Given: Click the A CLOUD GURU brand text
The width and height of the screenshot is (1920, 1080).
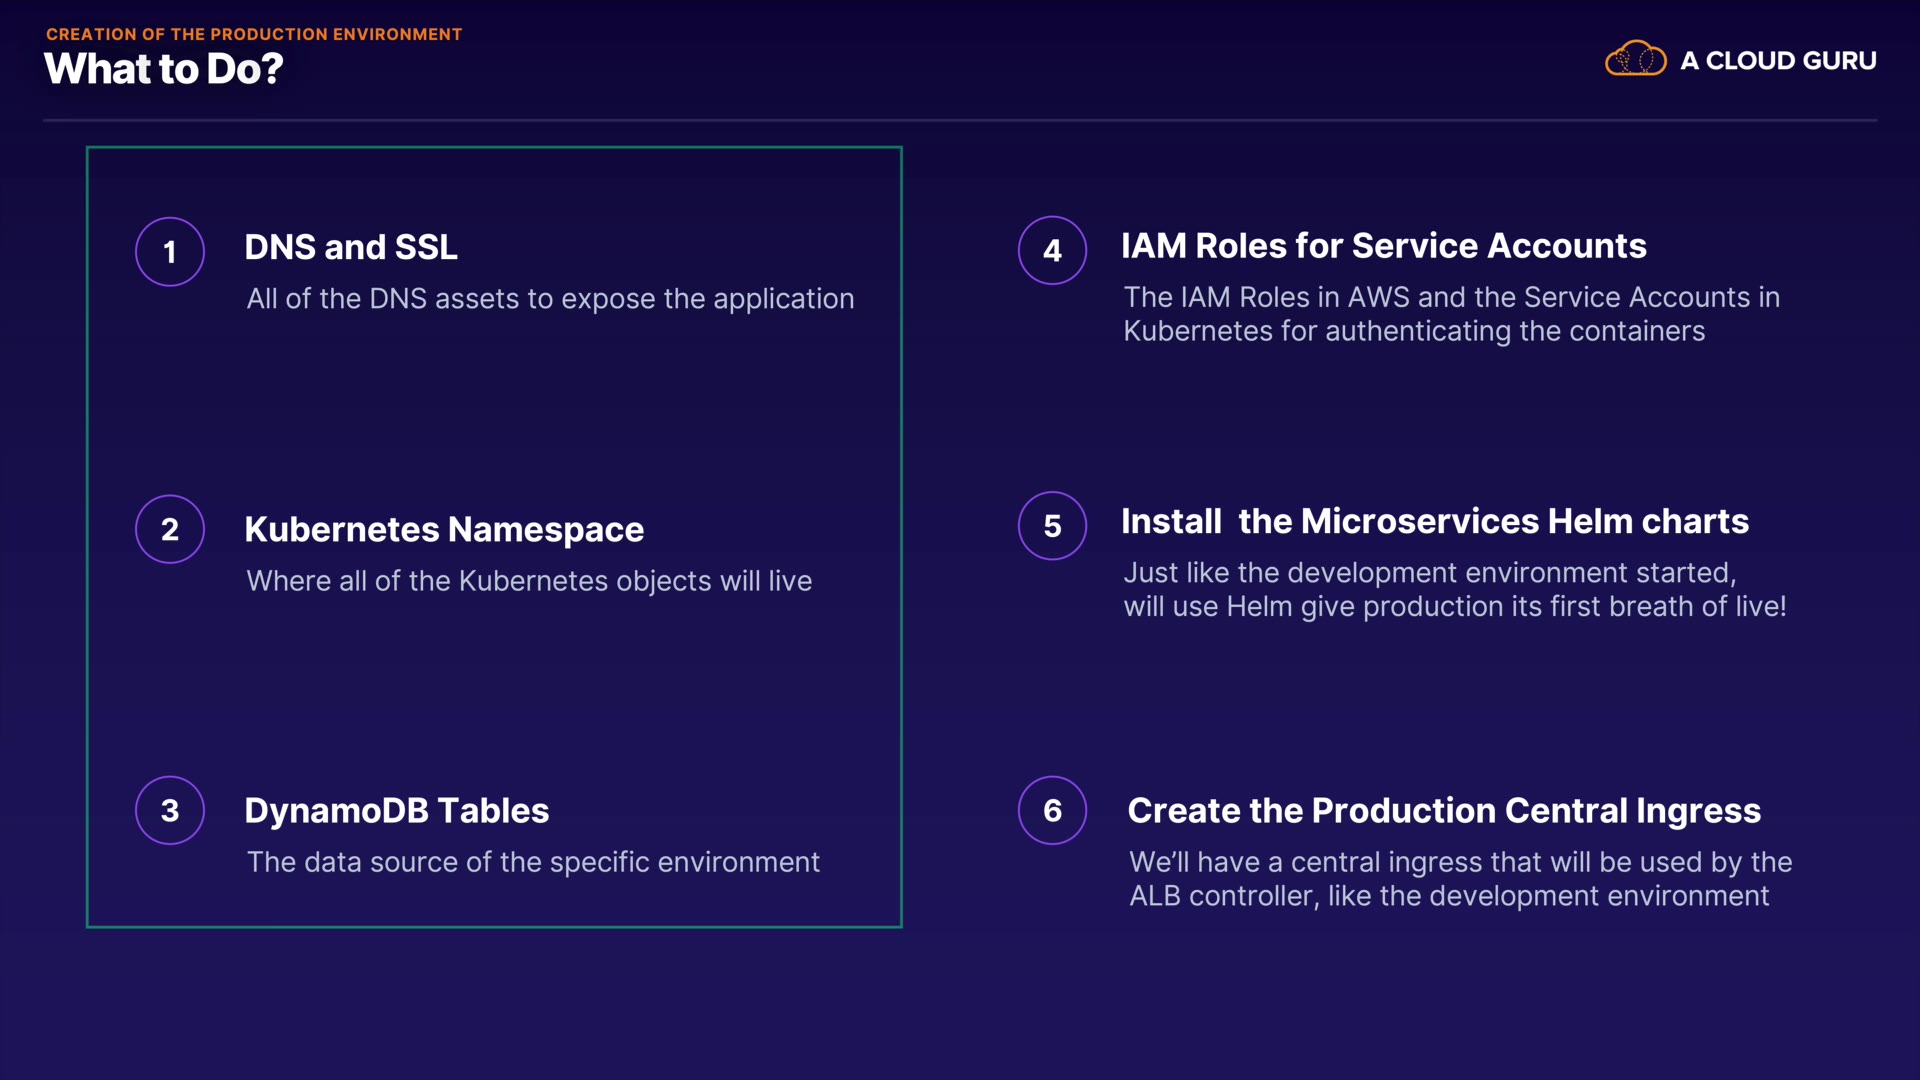Looking at the screenshot, I should [1778, 61].
